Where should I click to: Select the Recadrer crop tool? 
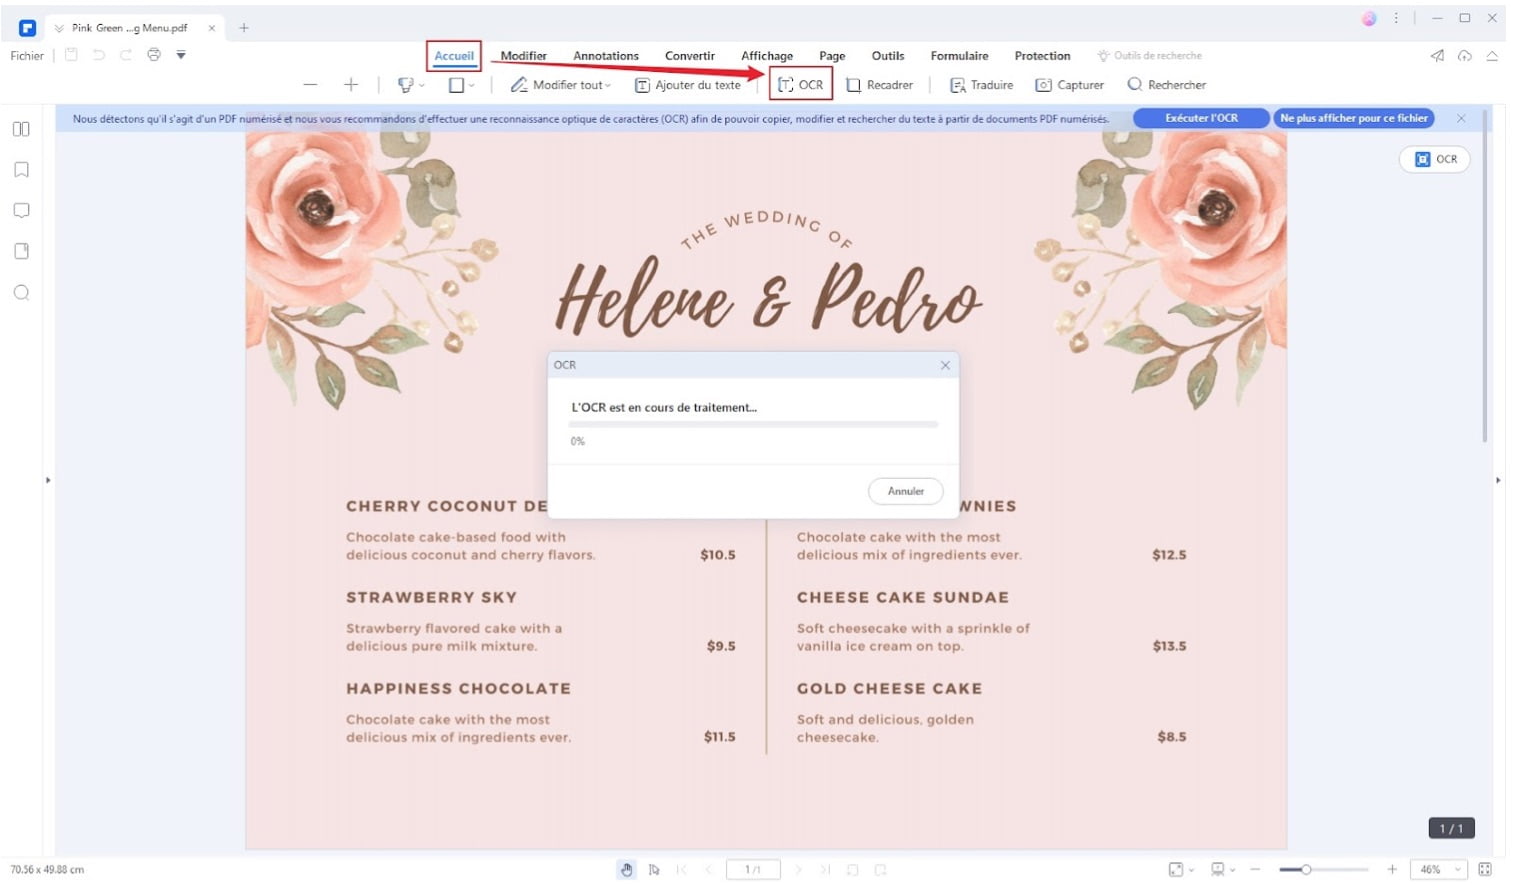click(879, 85)
